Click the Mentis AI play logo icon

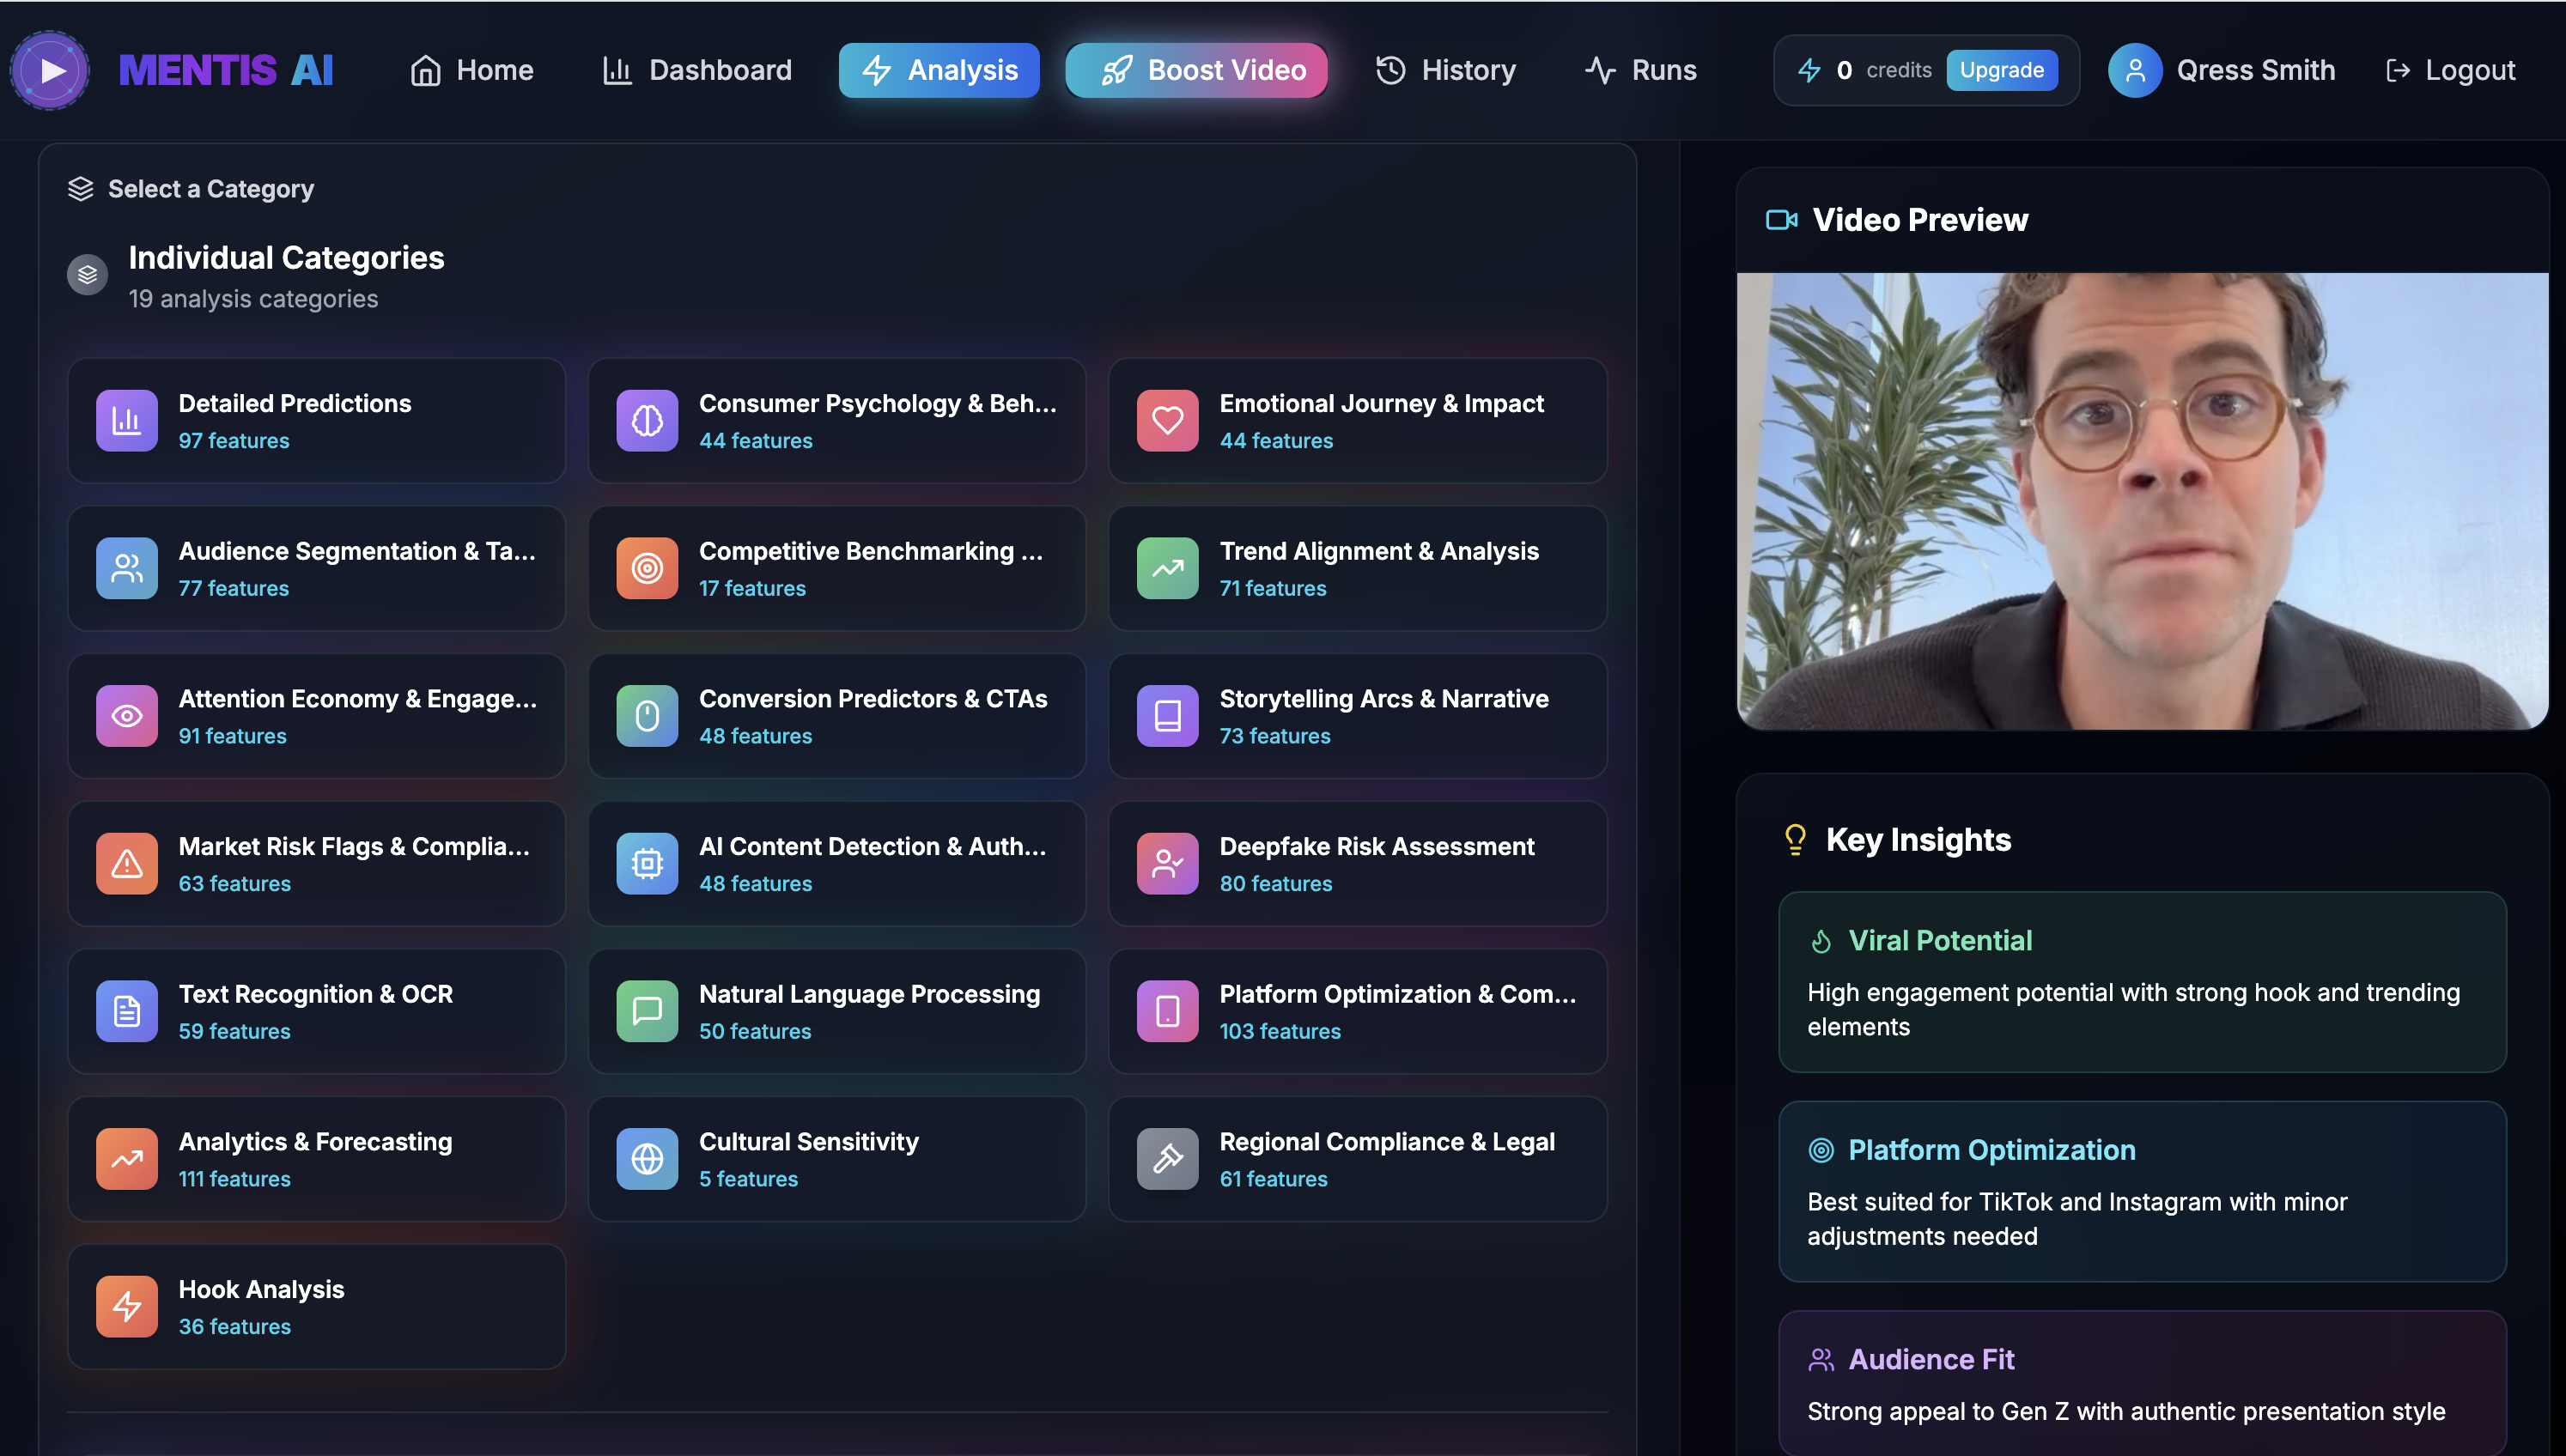click(50, 70)
